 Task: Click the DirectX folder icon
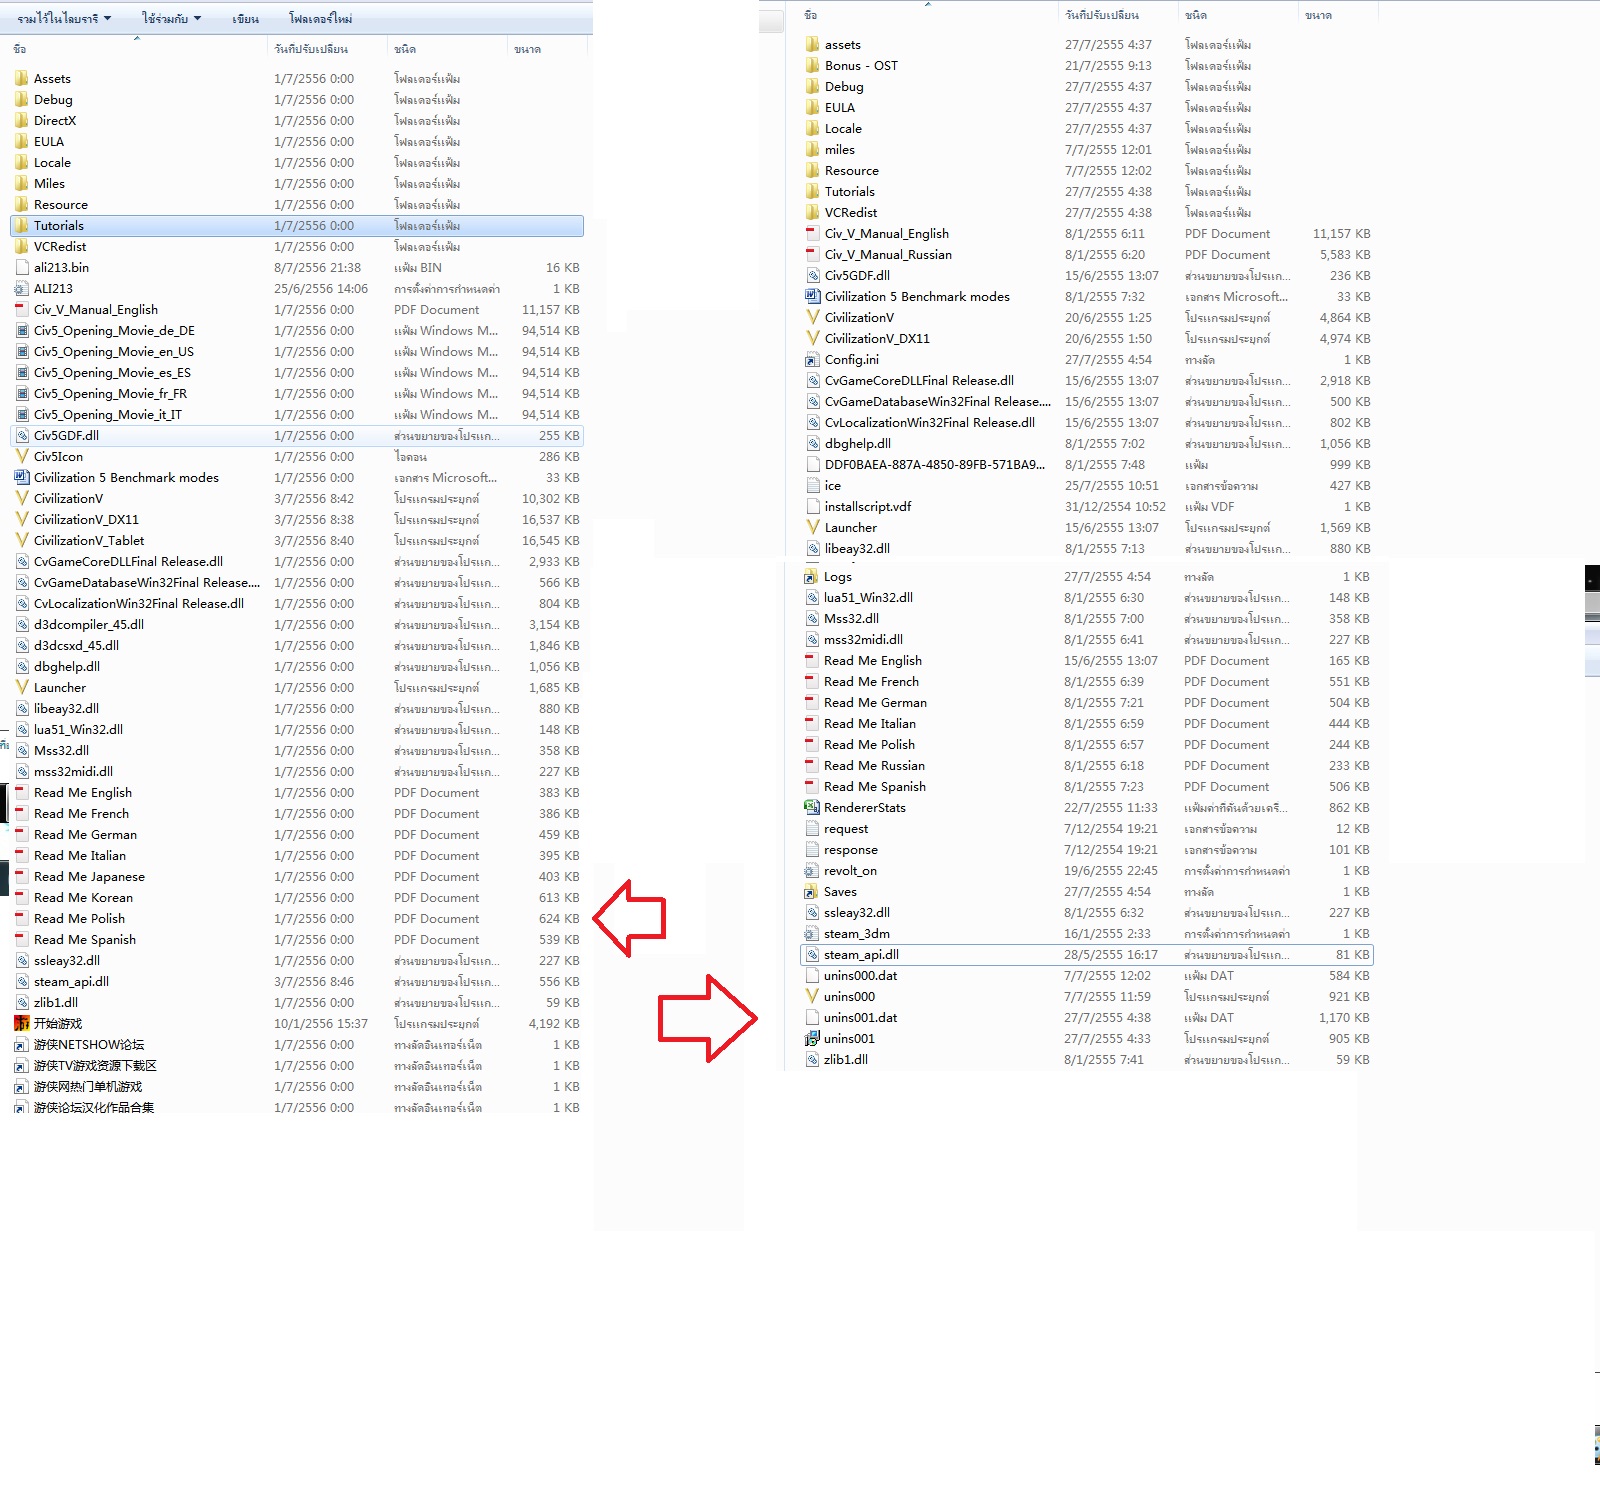pyautogui.click(x=22, y=120)
